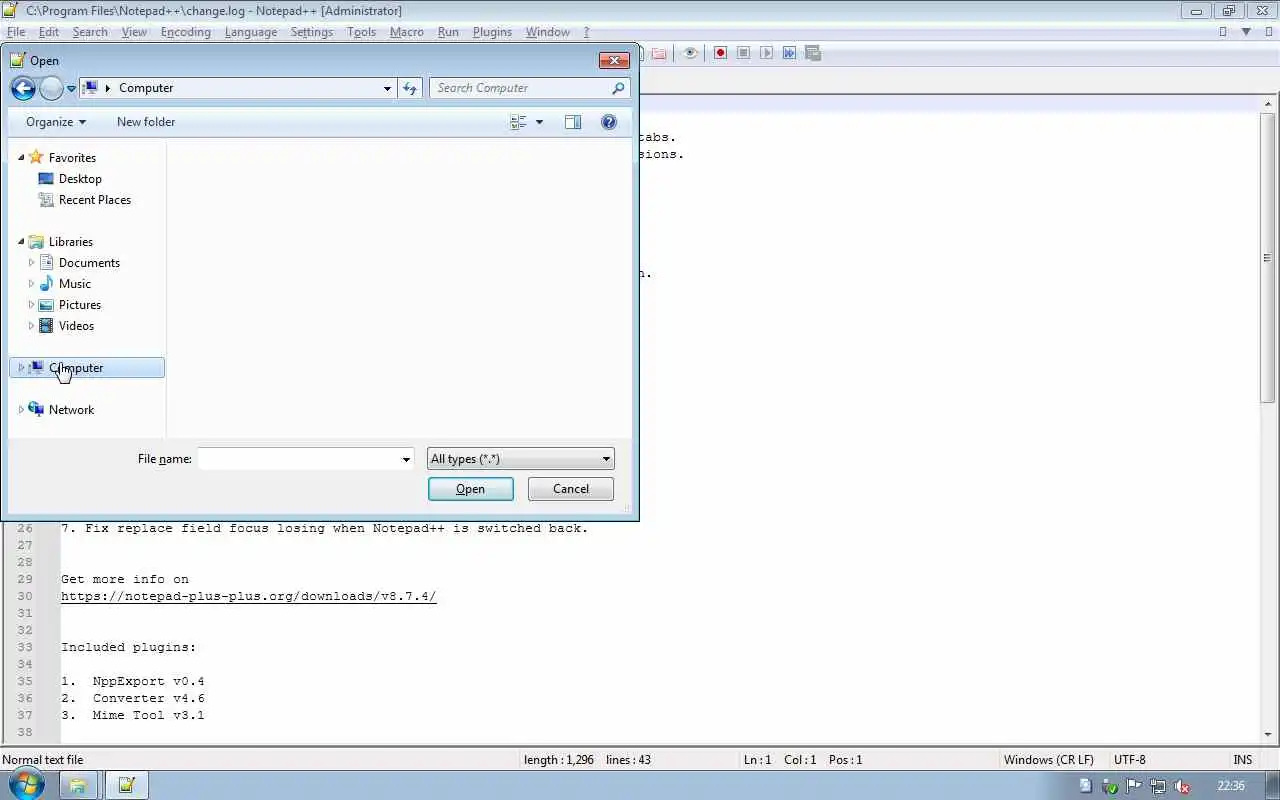This screenshot has height=800, width=1280.
Task: Expand the Computer node
Action: click(x=21, y=368)
